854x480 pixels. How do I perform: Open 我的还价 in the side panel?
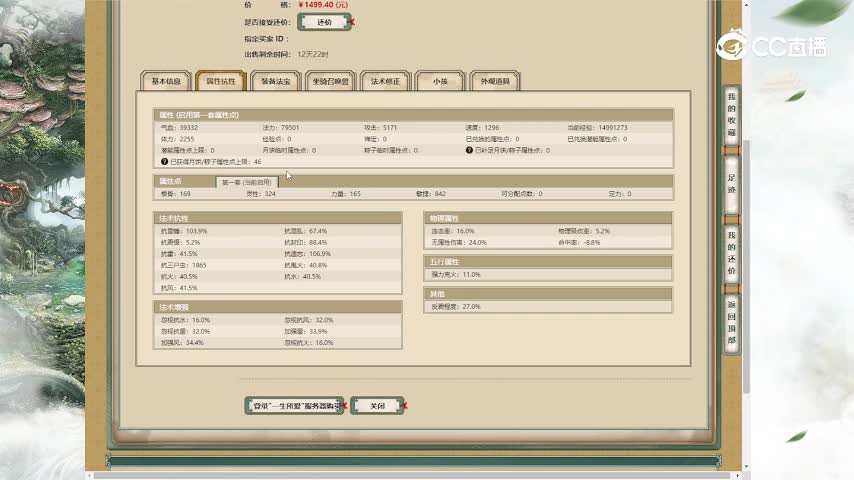coord(731,252)
